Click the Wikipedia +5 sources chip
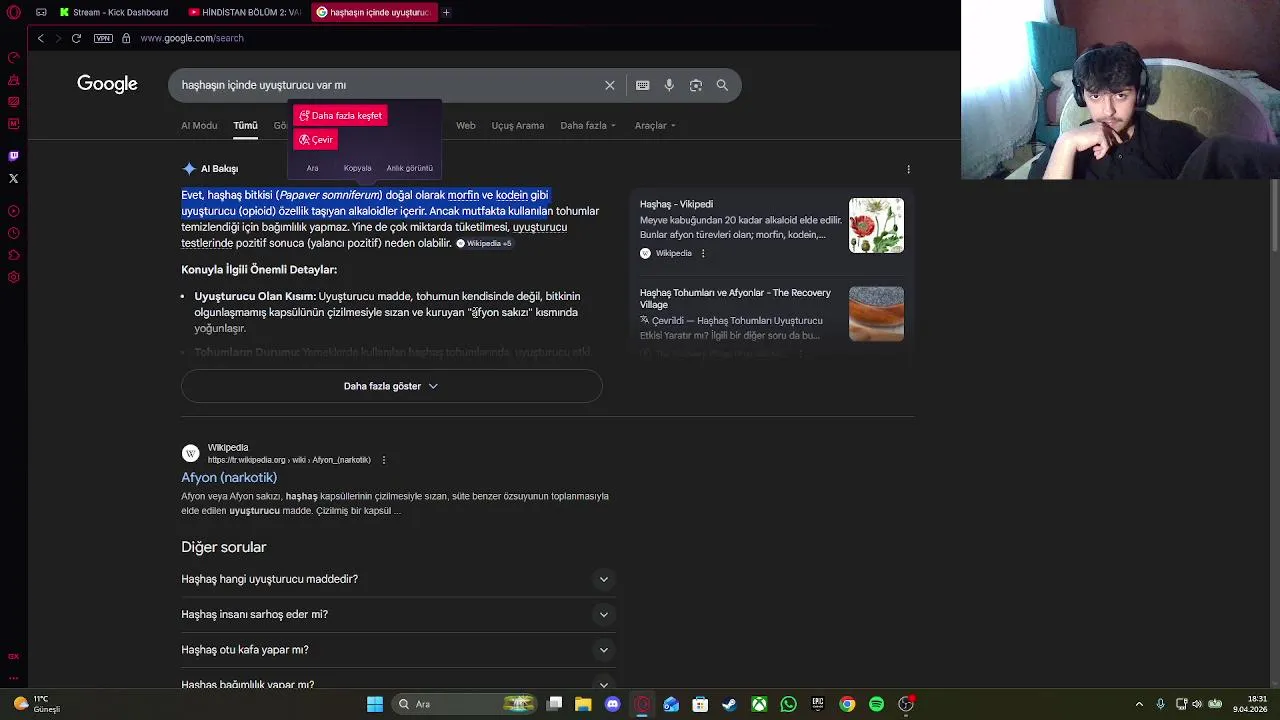Image resolution: width=1280 pixels, height=720 pixels. tap(484, 244)
